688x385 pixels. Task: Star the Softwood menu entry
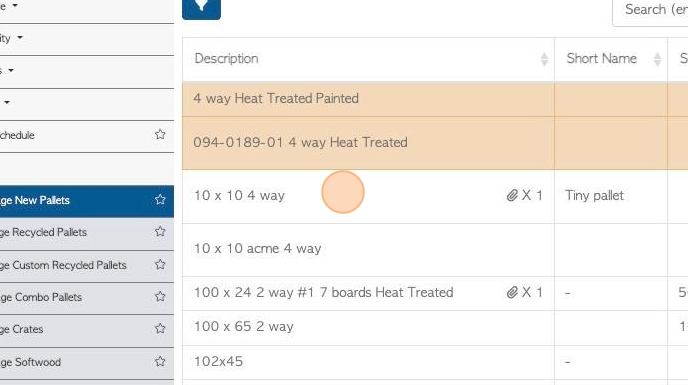click(x=160, y=362)
